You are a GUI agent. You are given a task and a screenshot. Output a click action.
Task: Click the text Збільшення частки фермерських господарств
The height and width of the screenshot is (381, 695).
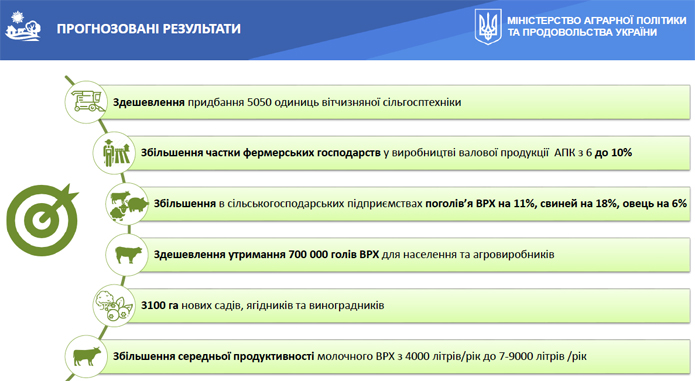tap(261, 153)
